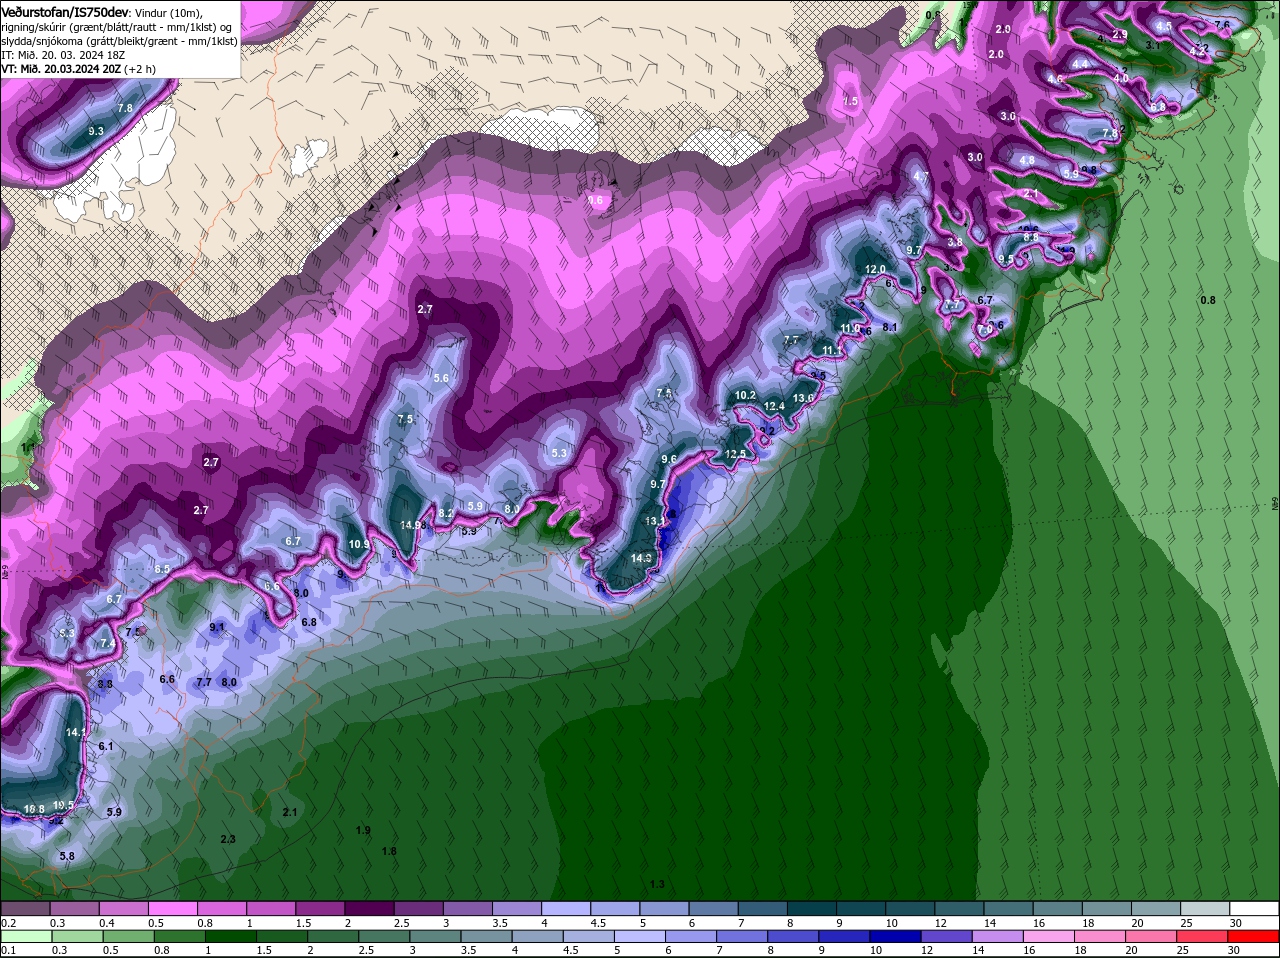Click the 2.3 value on the map

[228, 839]
